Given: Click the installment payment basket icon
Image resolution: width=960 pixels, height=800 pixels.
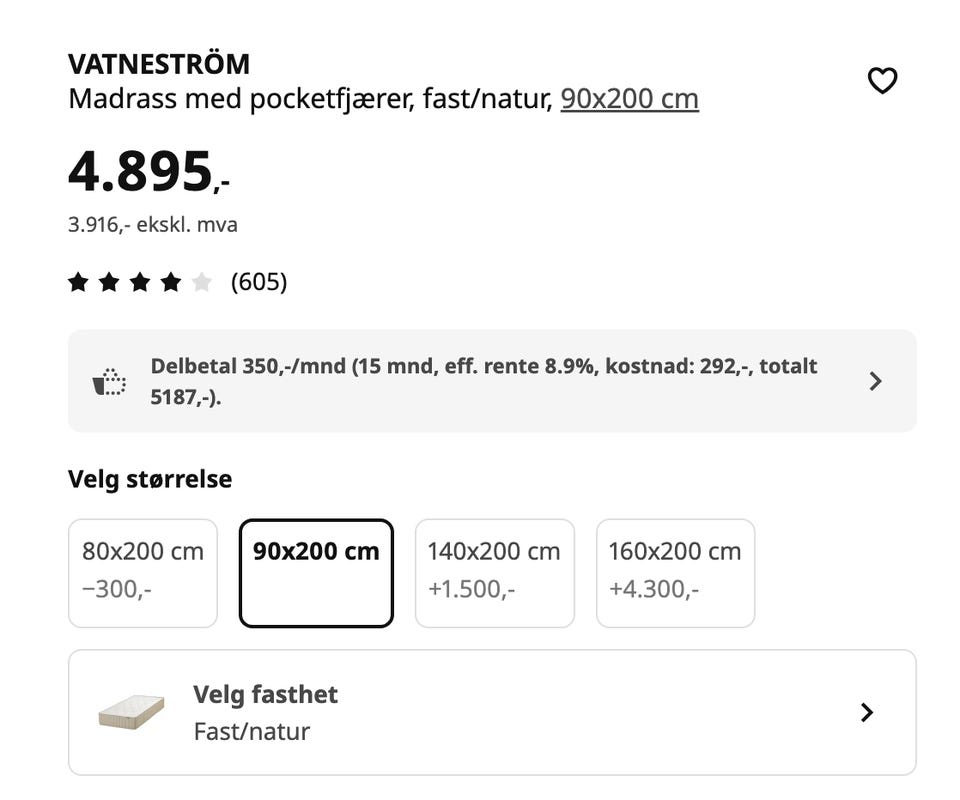Looking at the screenshot, I should point(110,381).
